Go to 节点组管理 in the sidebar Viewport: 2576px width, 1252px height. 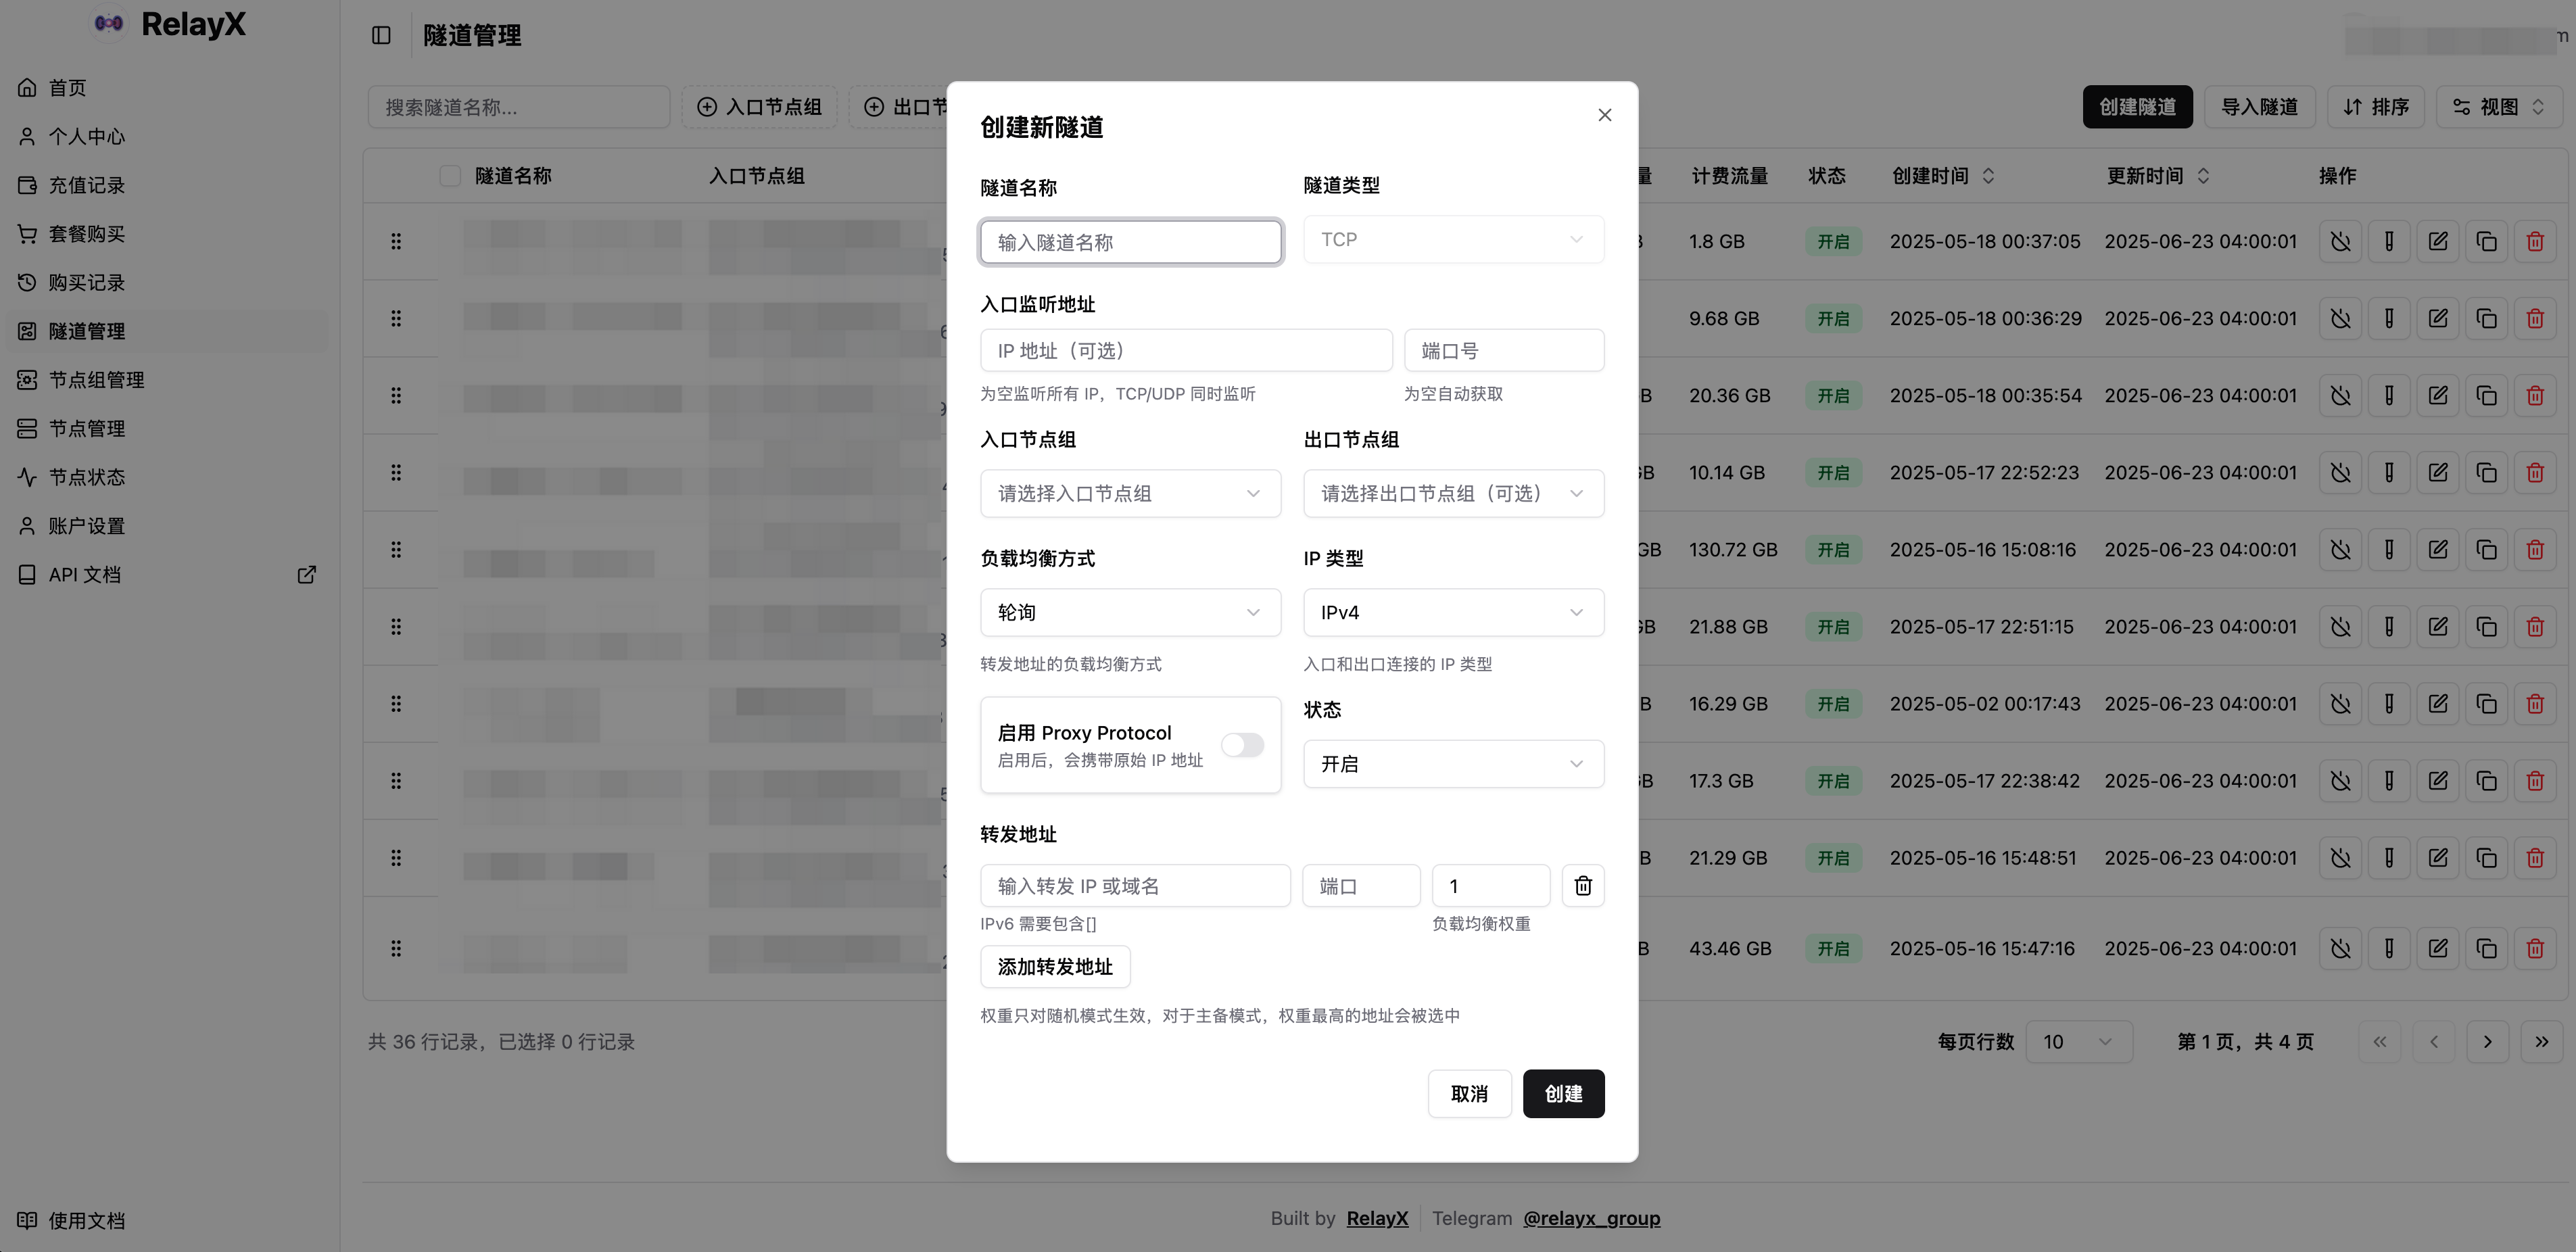point(96,380)
